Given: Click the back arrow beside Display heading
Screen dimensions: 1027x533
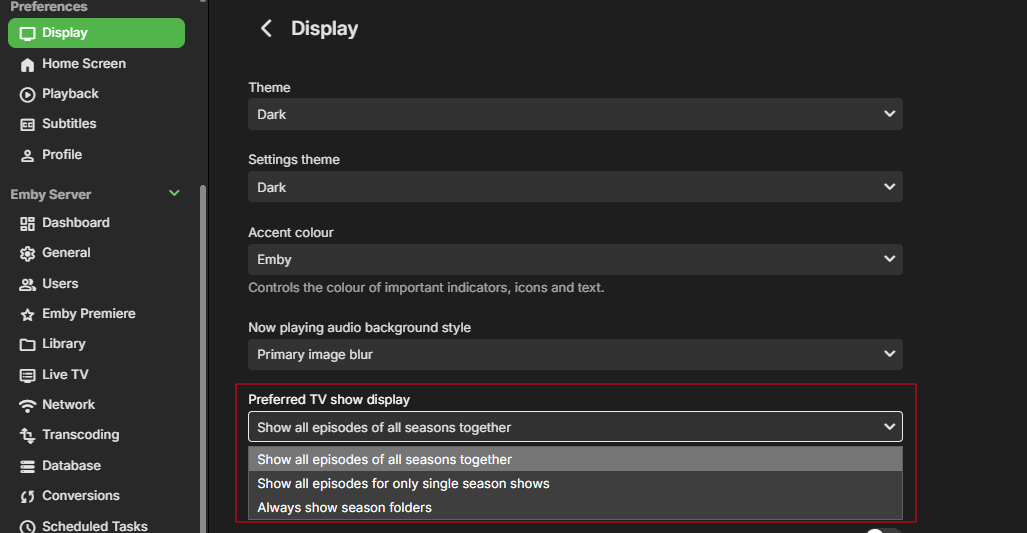Looking at the screenshot, I should tap(266, 29).
